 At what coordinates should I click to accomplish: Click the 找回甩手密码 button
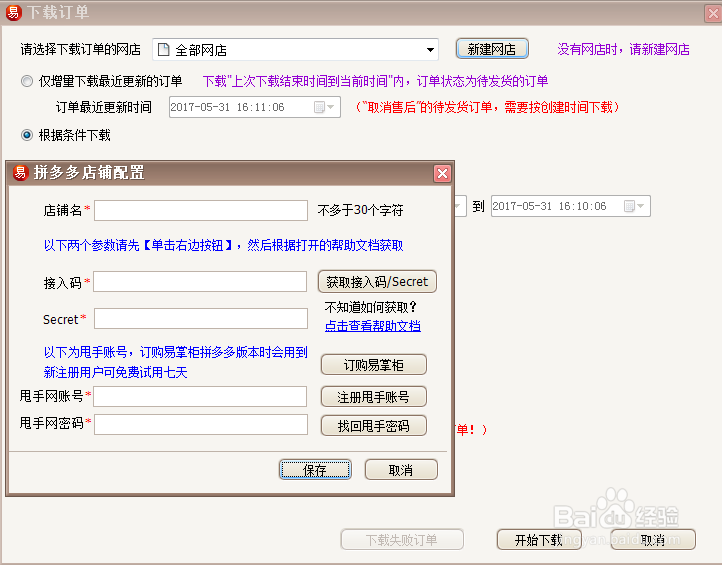pos(373,425)
